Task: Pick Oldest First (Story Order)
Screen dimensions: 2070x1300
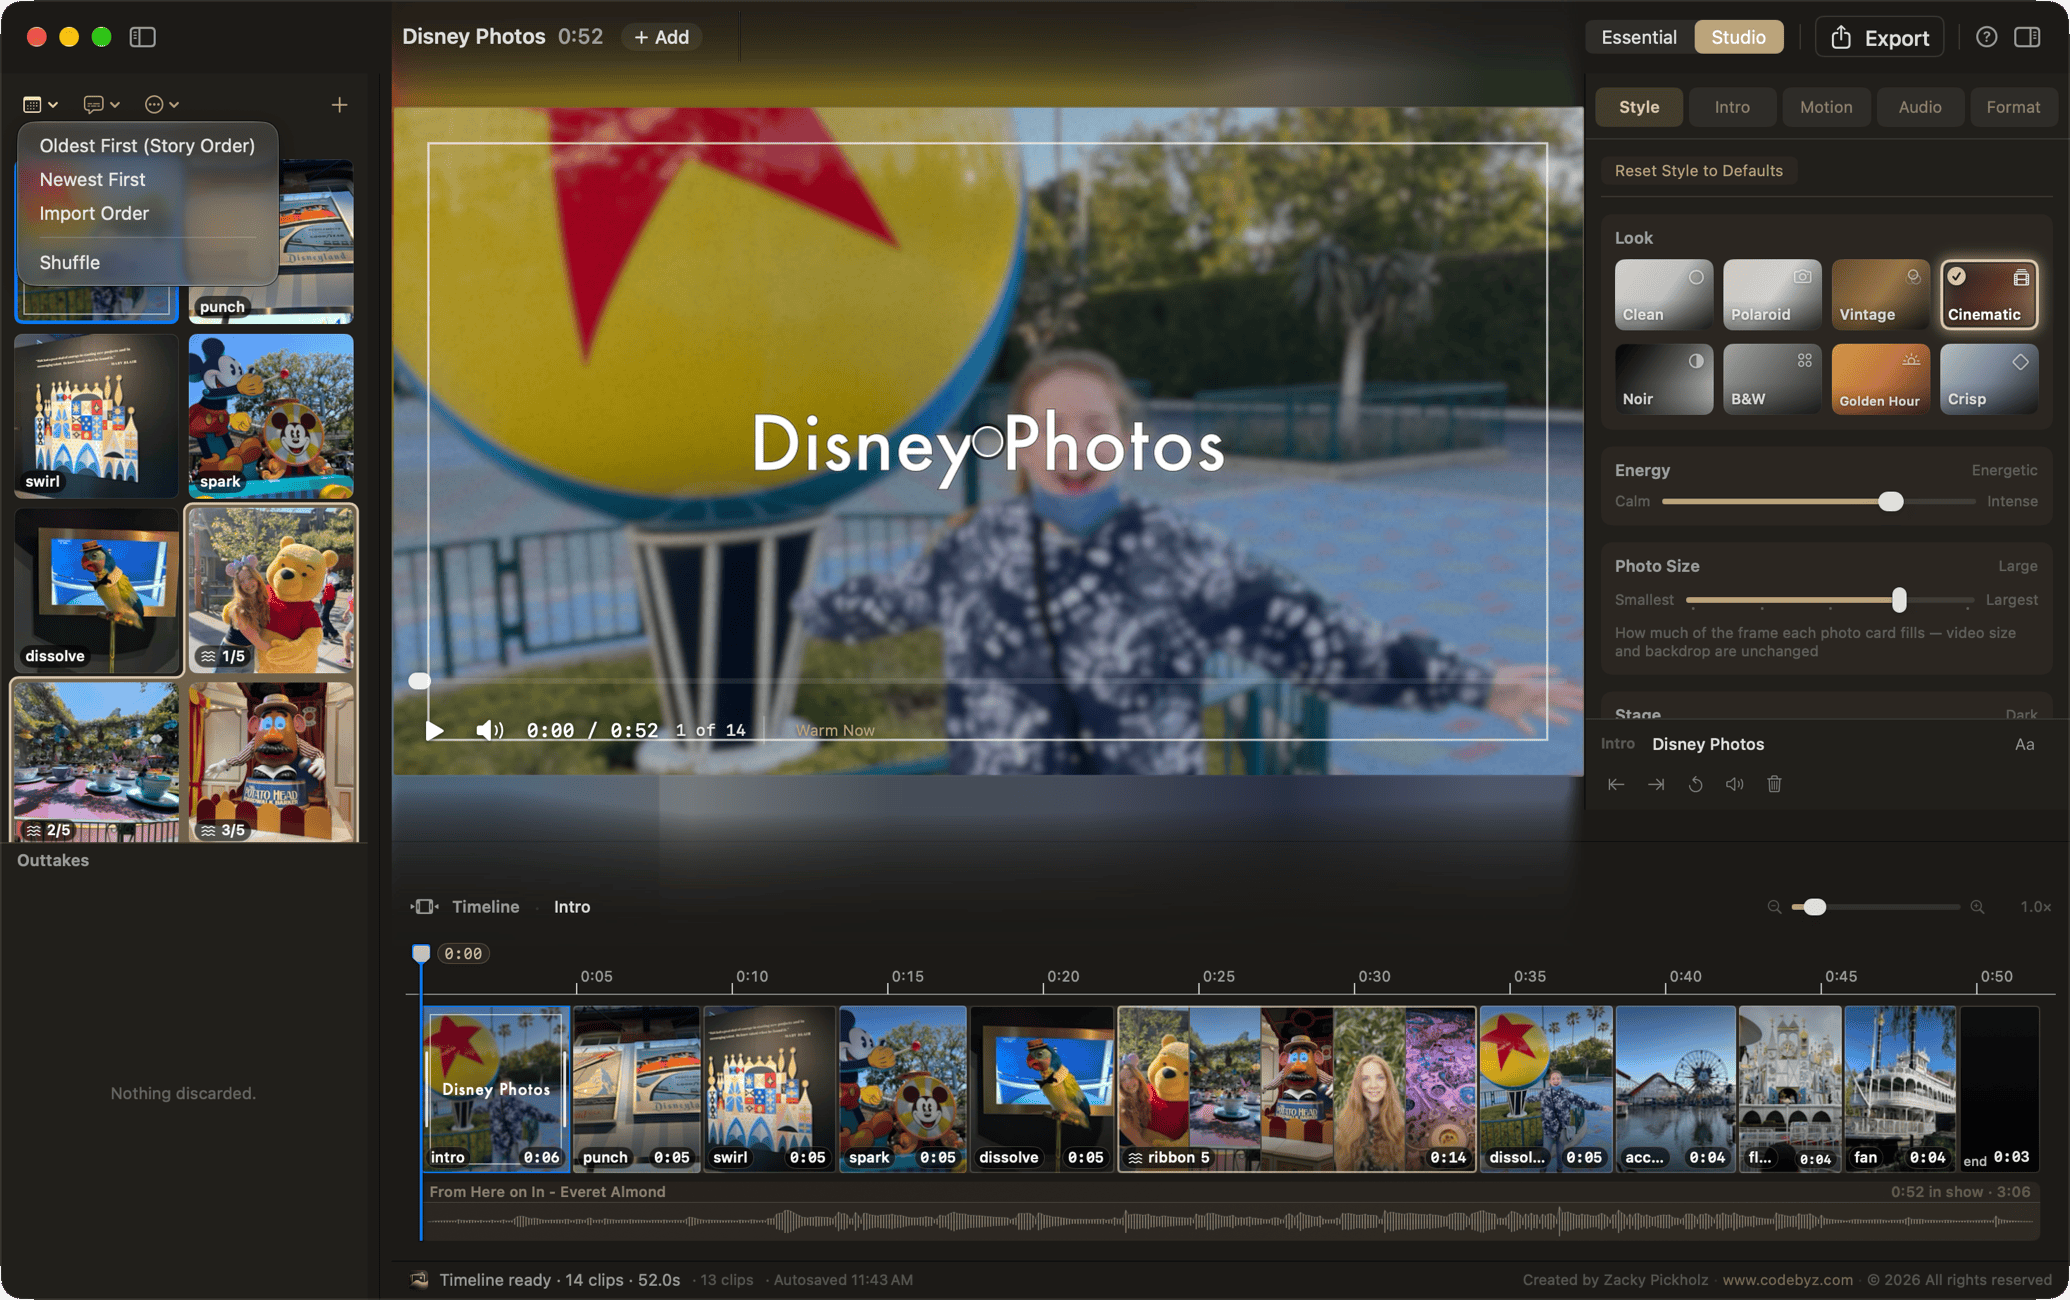Action: tap(147, 145)
